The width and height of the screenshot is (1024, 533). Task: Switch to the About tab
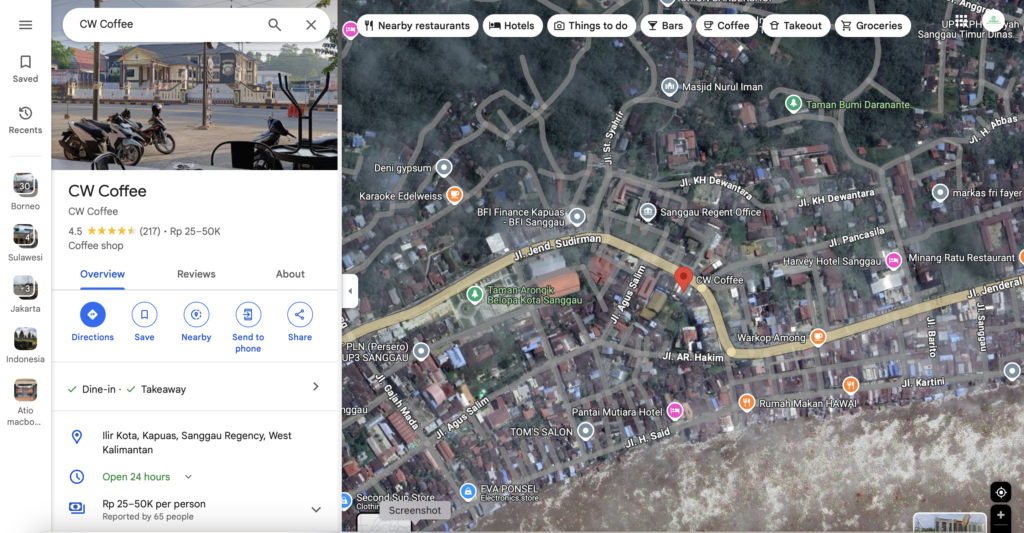coord(290,274)
